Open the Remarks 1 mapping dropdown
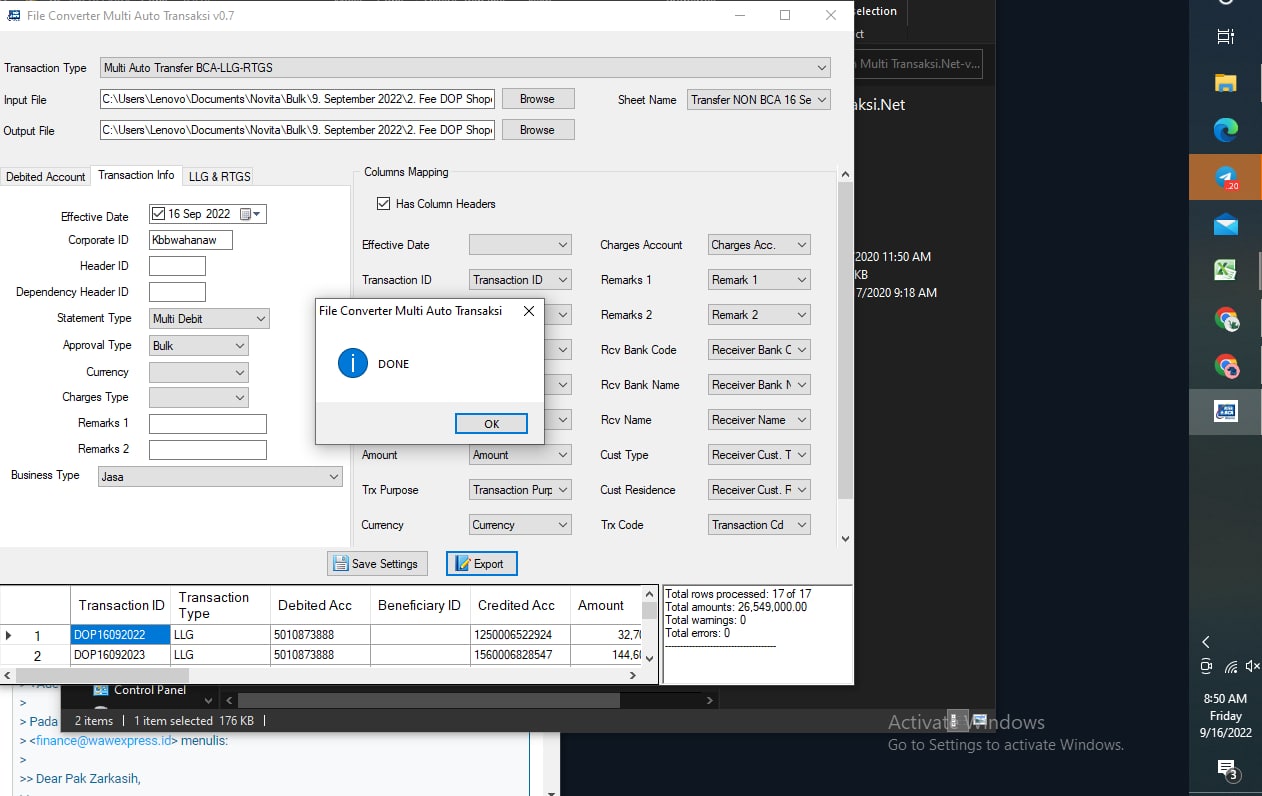Screen dimensions: 1262x796 tap(759, 280)
